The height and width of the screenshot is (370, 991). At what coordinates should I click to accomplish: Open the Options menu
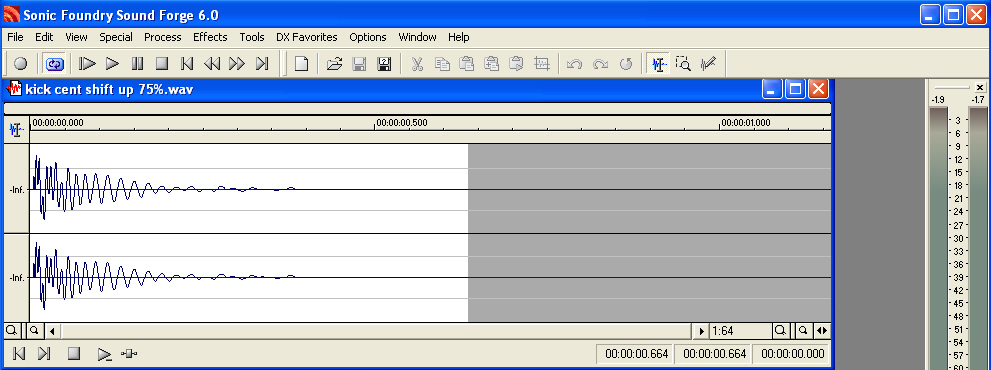368,37
